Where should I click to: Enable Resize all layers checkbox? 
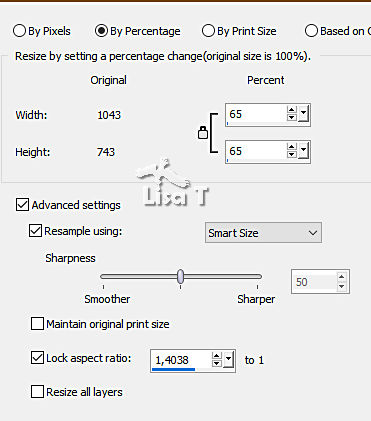point(37,392)
